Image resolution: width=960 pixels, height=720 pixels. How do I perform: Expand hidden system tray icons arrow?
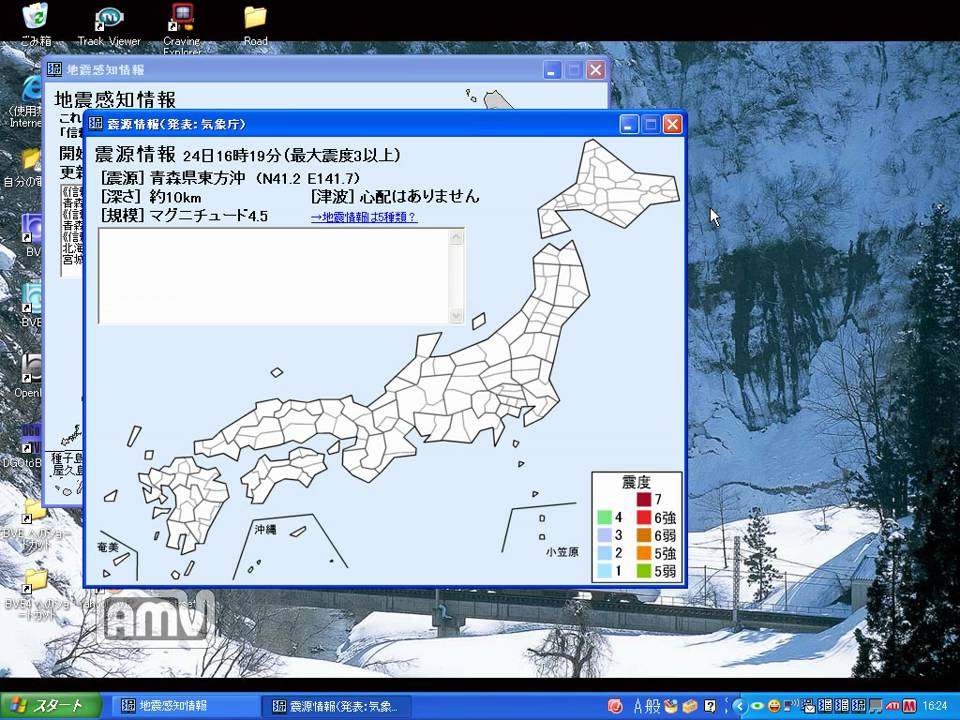(x=741, y=705)
